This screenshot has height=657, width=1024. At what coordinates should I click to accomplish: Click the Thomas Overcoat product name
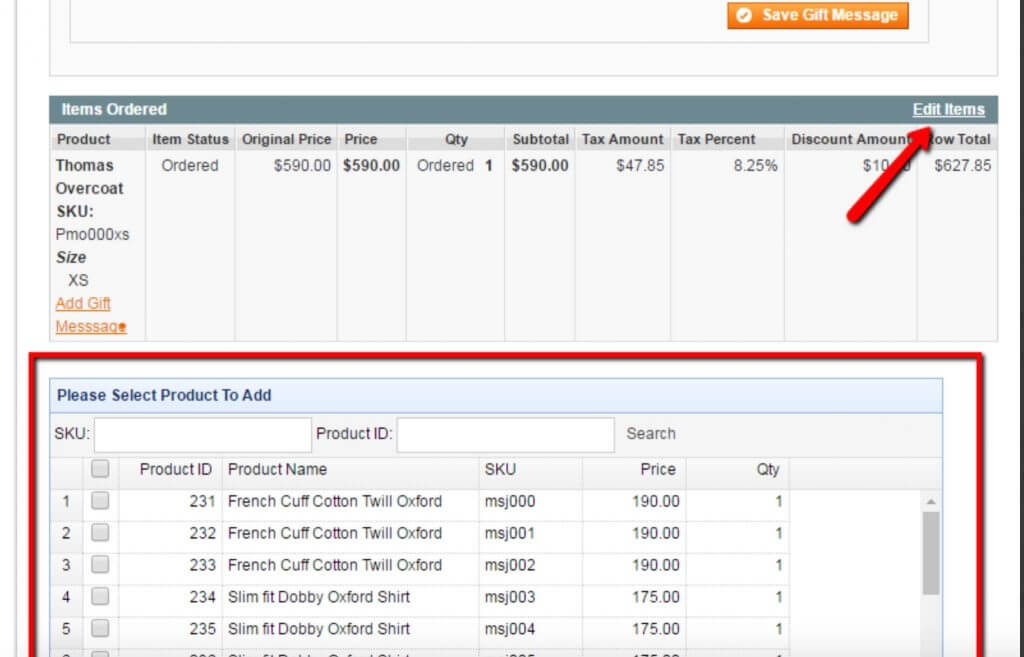[x=89, y=177]
